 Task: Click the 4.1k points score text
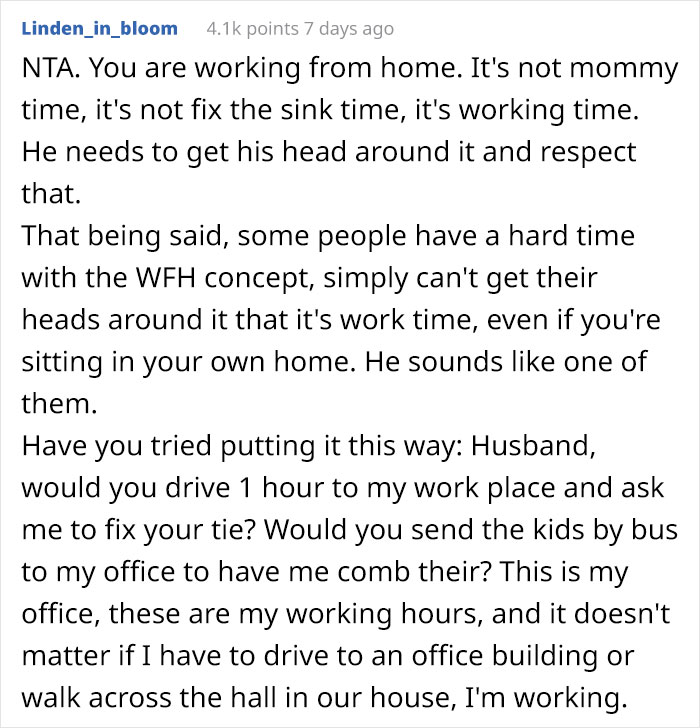[253, 29]
